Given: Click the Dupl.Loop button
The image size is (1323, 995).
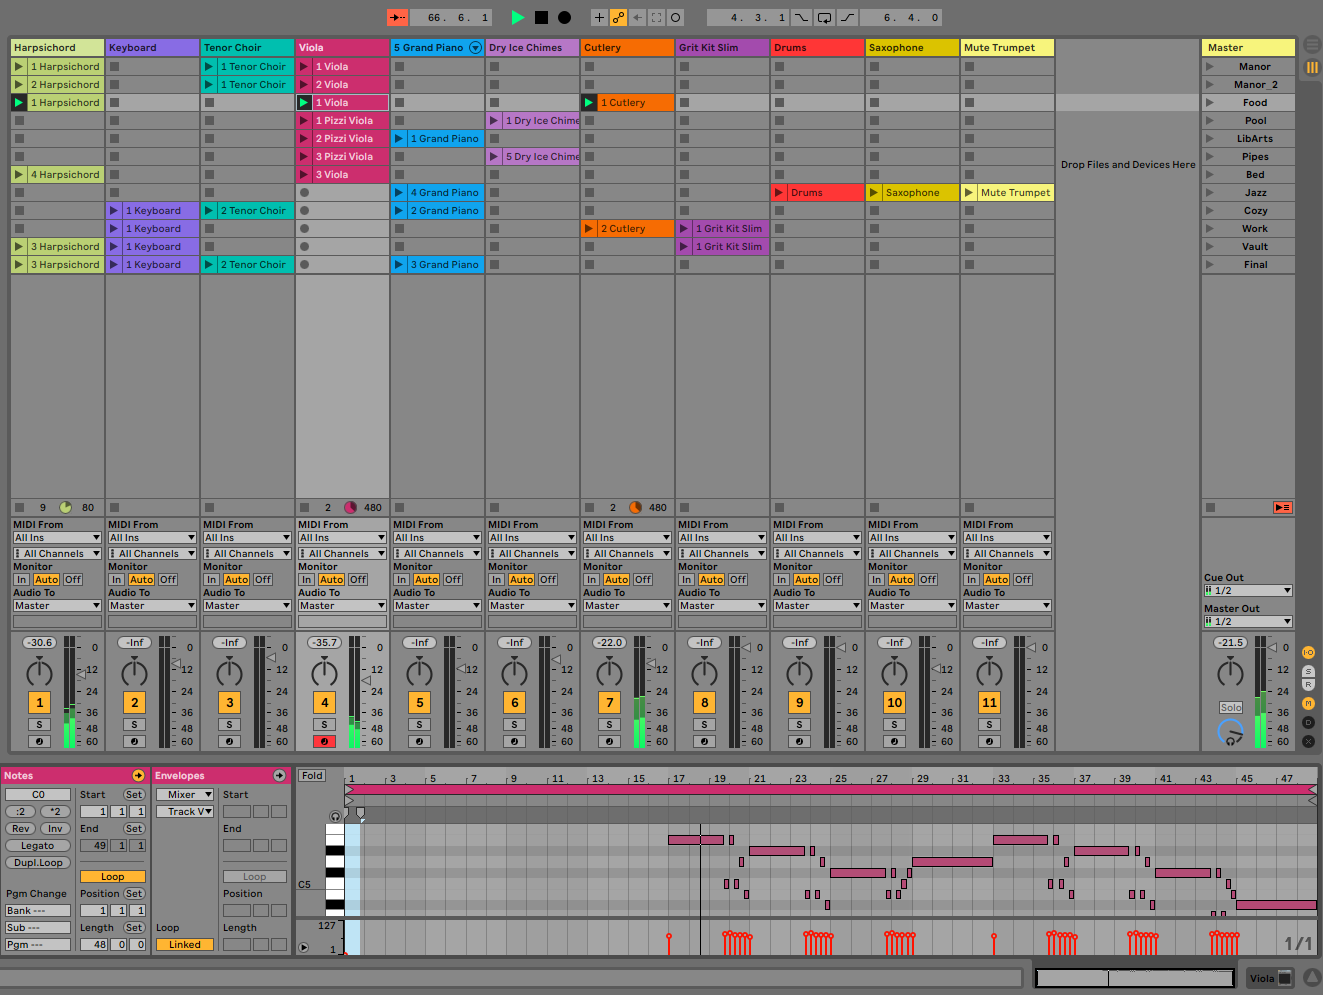Looking at the screenshot, I should tap(37, 862).
